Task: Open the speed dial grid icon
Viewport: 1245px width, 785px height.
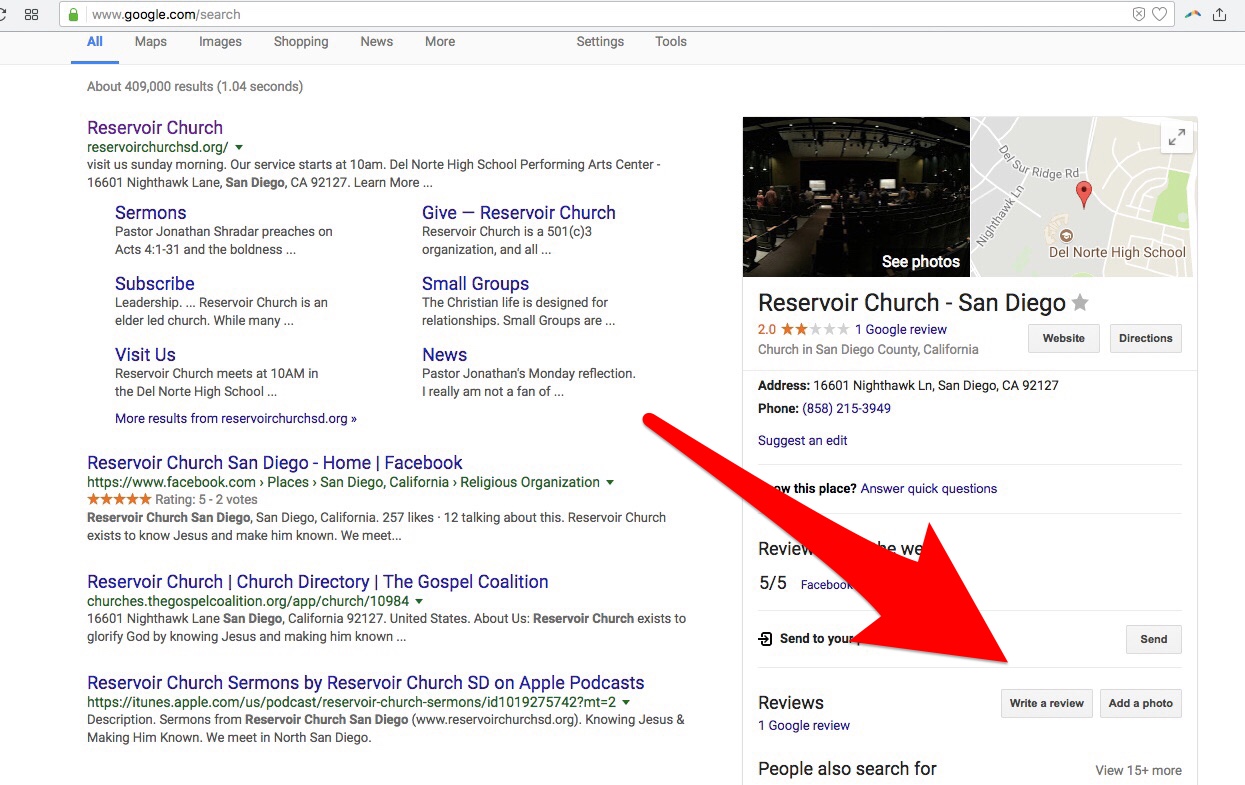Action: click(31, 14)
